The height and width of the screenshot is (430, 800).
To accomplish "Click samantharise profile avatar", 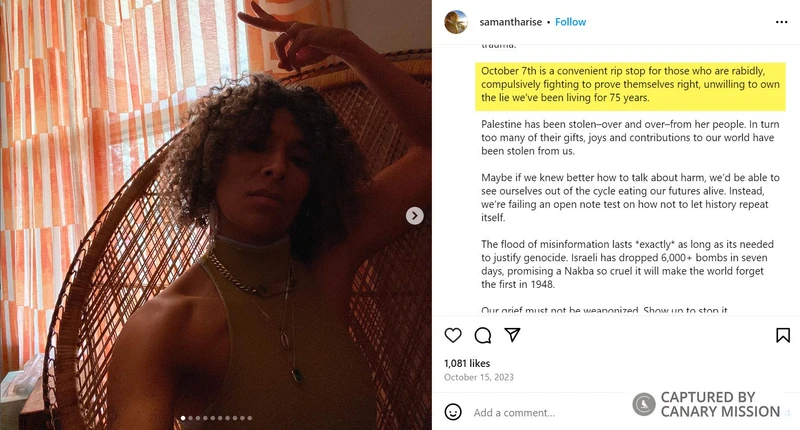I will (456, 21).
